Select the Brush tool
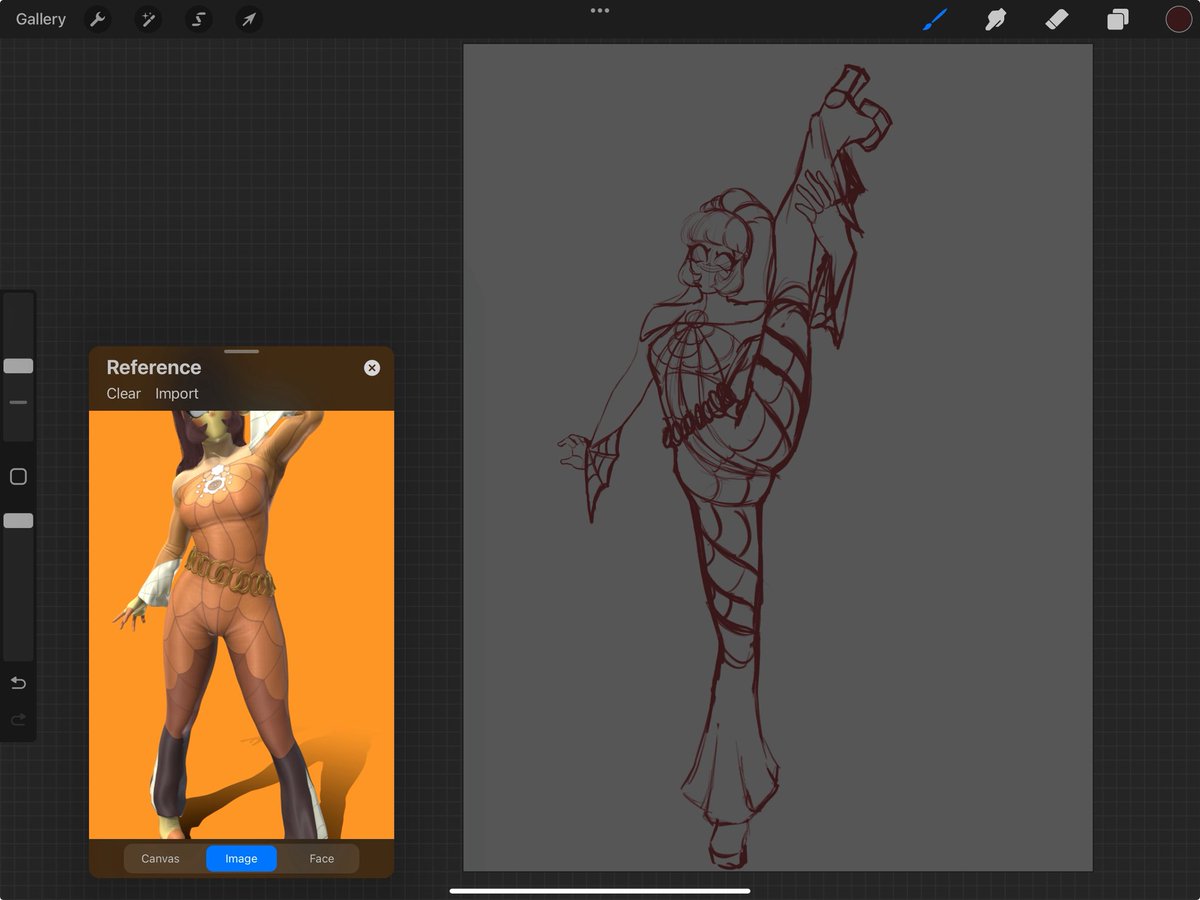The image size is (1200, 900). (x=935, y=19)
